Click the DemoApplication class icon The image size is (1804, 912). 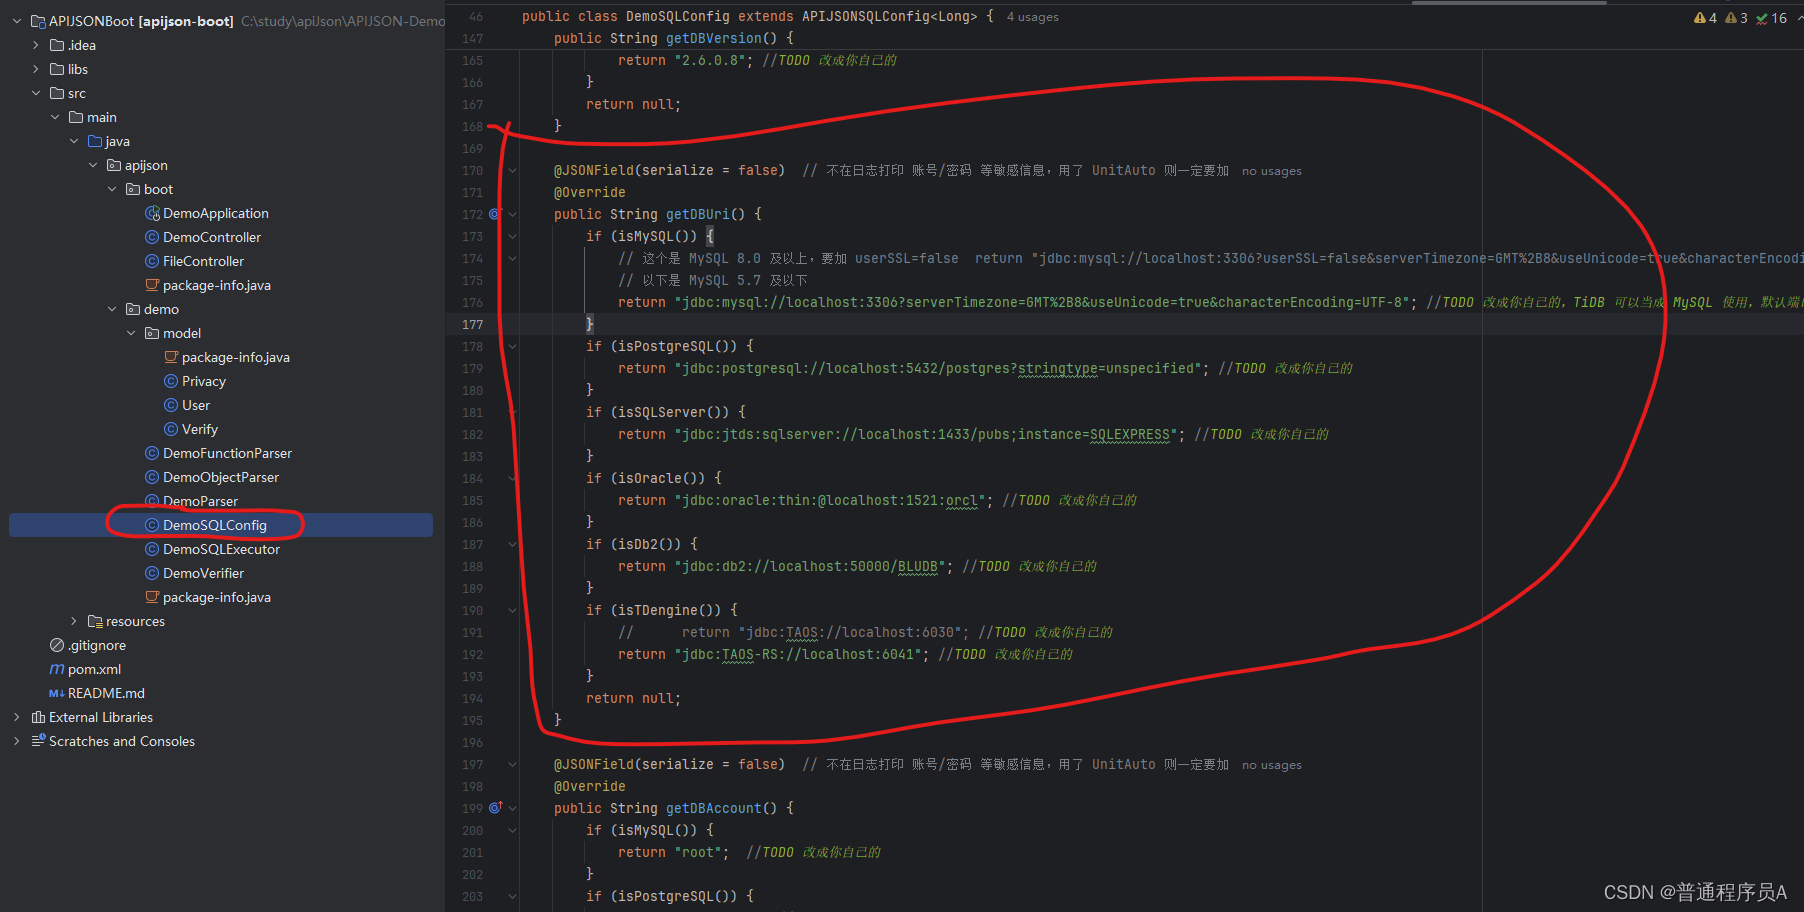(152, 213)
